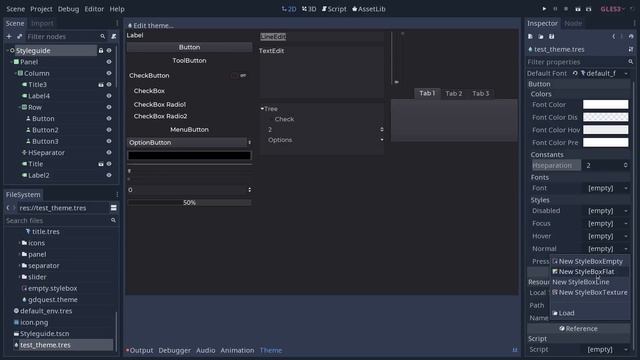This screenshot has height=360, width=640.
Task: Click the instance scene link icon
Action: coord(19,37)
